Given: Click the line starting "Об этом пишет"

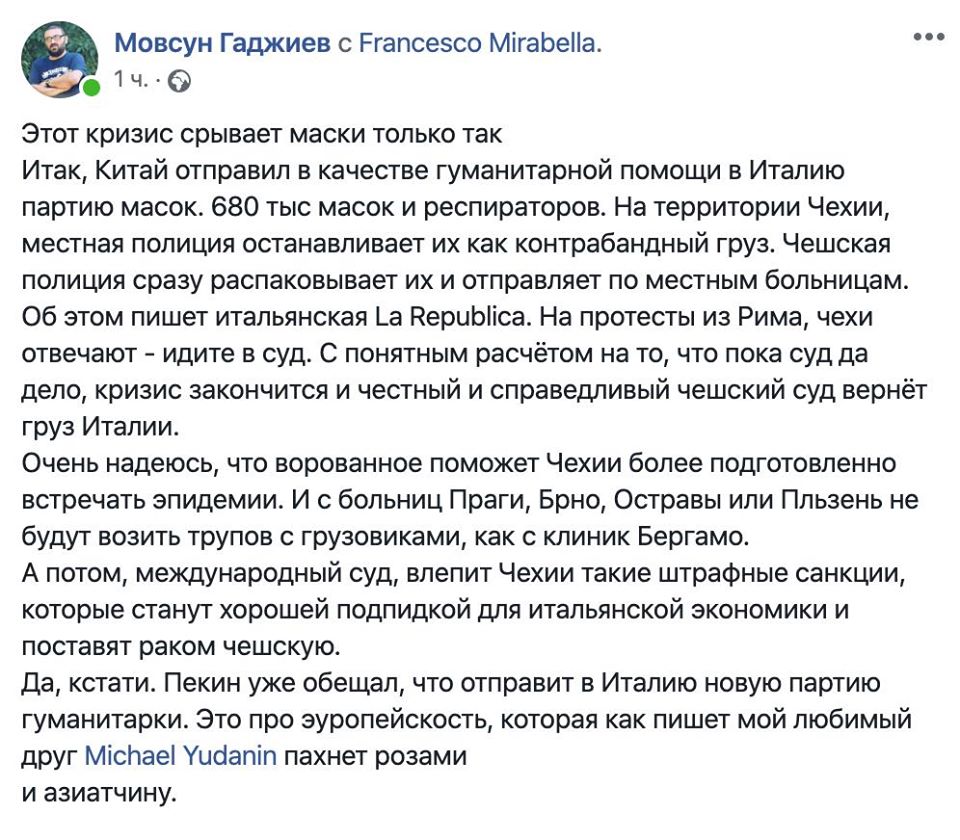Looking at the screenshot, I should (x=447, y=317).
